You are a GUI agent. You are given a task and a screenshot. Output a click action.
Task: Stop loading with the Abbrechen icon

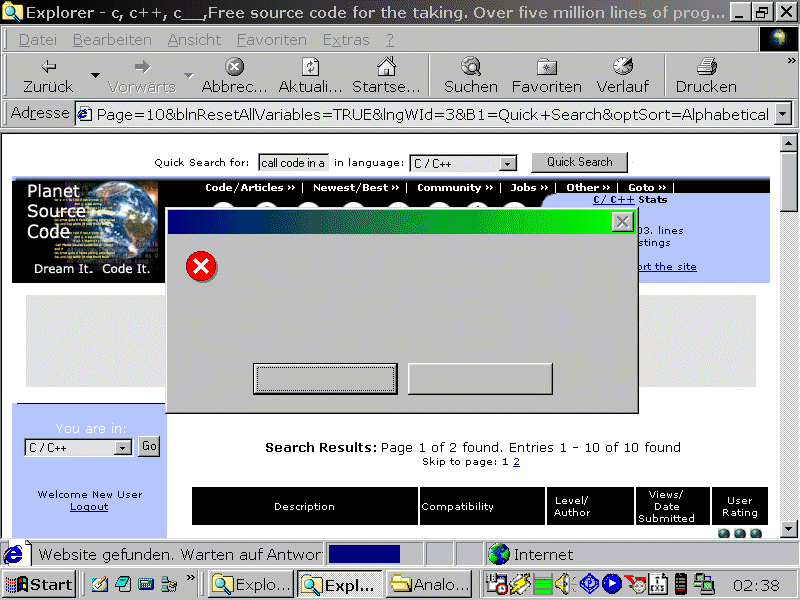tap(234, 67)
